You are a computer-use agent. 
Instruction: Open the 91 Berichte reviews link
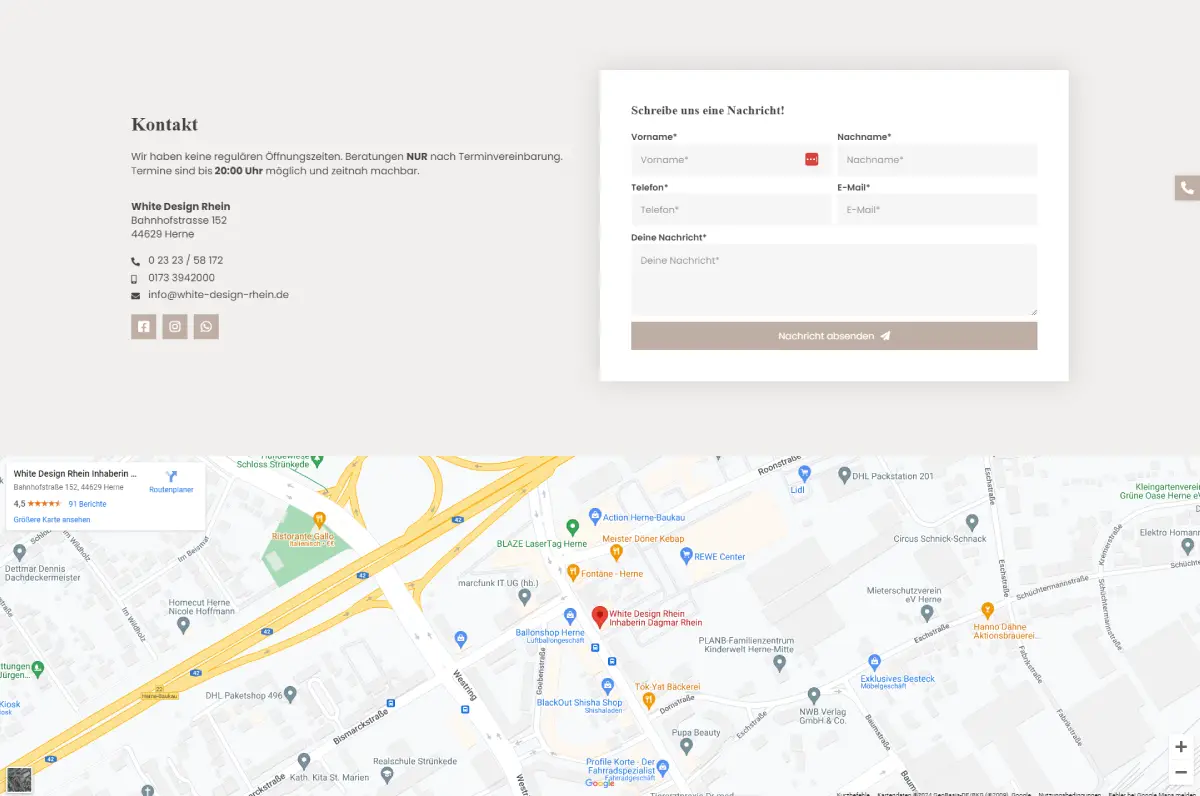(87, 504)
